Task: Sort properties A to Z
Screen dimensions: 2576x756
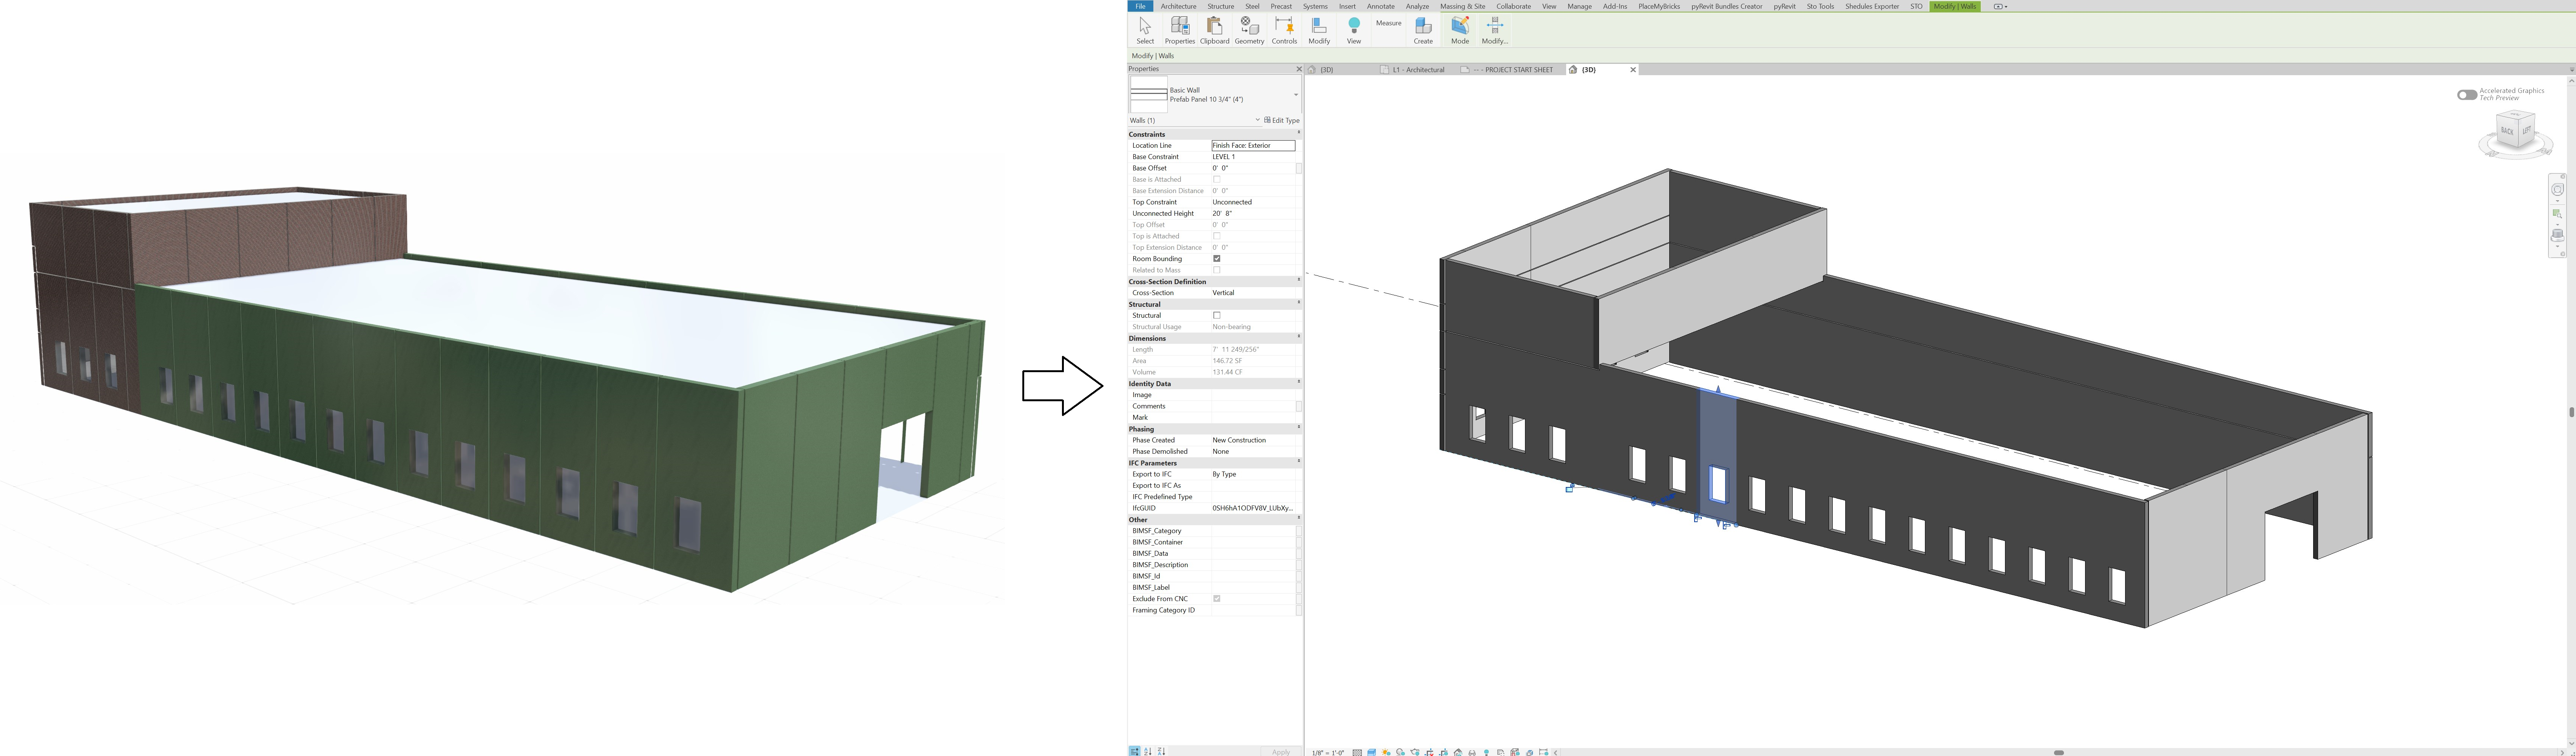Action: [1148, 751]
